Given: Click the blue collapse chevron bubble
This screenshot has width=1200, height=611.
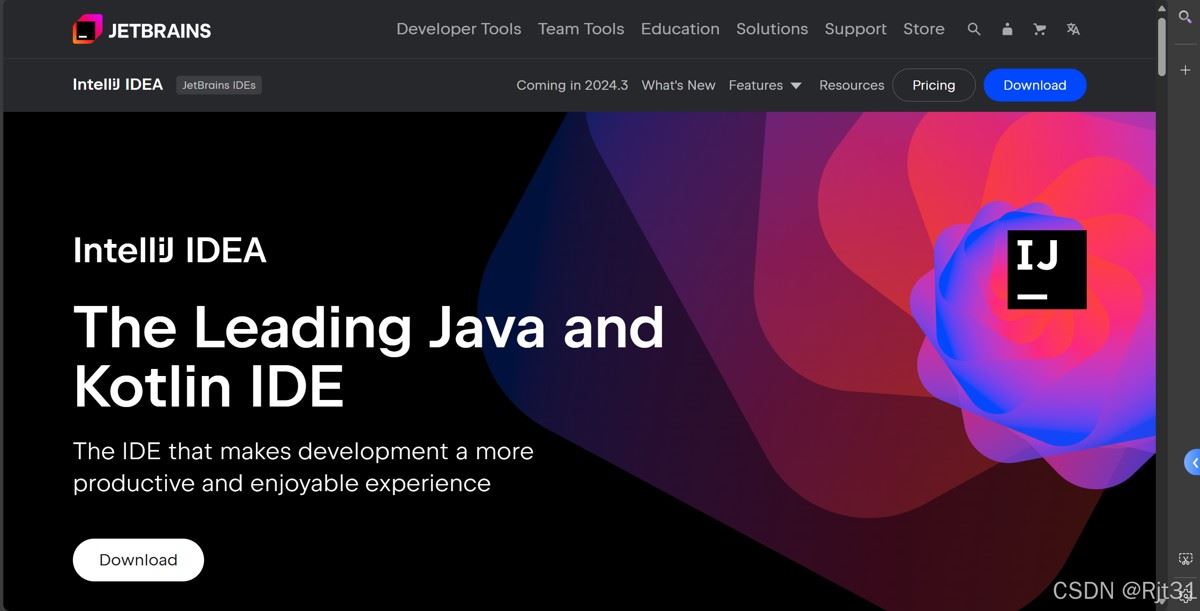Looking at the screenshot, I should point(1192,462).
